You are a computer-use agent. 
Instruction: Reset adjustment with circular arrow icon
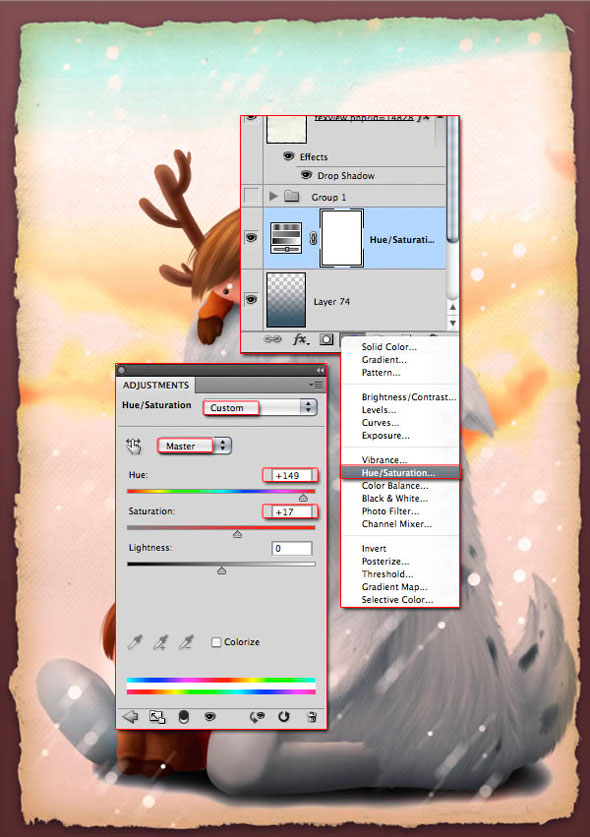point(284,716)
